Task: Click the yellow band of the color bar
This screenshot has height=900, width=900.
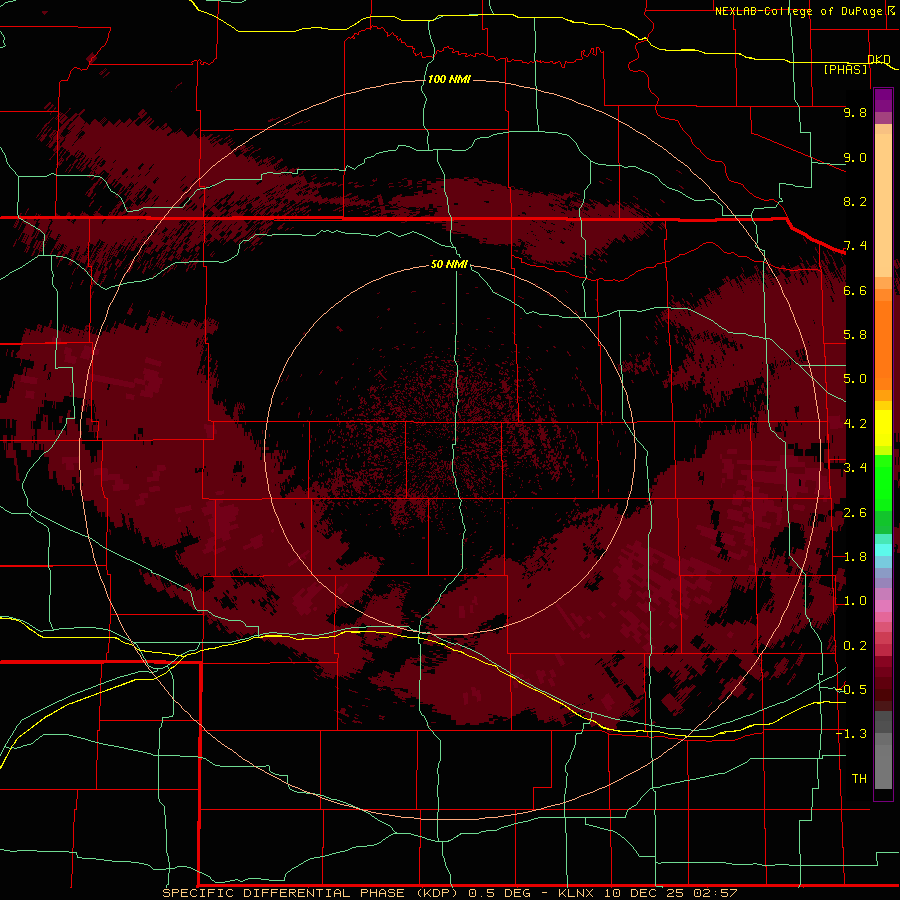Action: tap(883, 428)
